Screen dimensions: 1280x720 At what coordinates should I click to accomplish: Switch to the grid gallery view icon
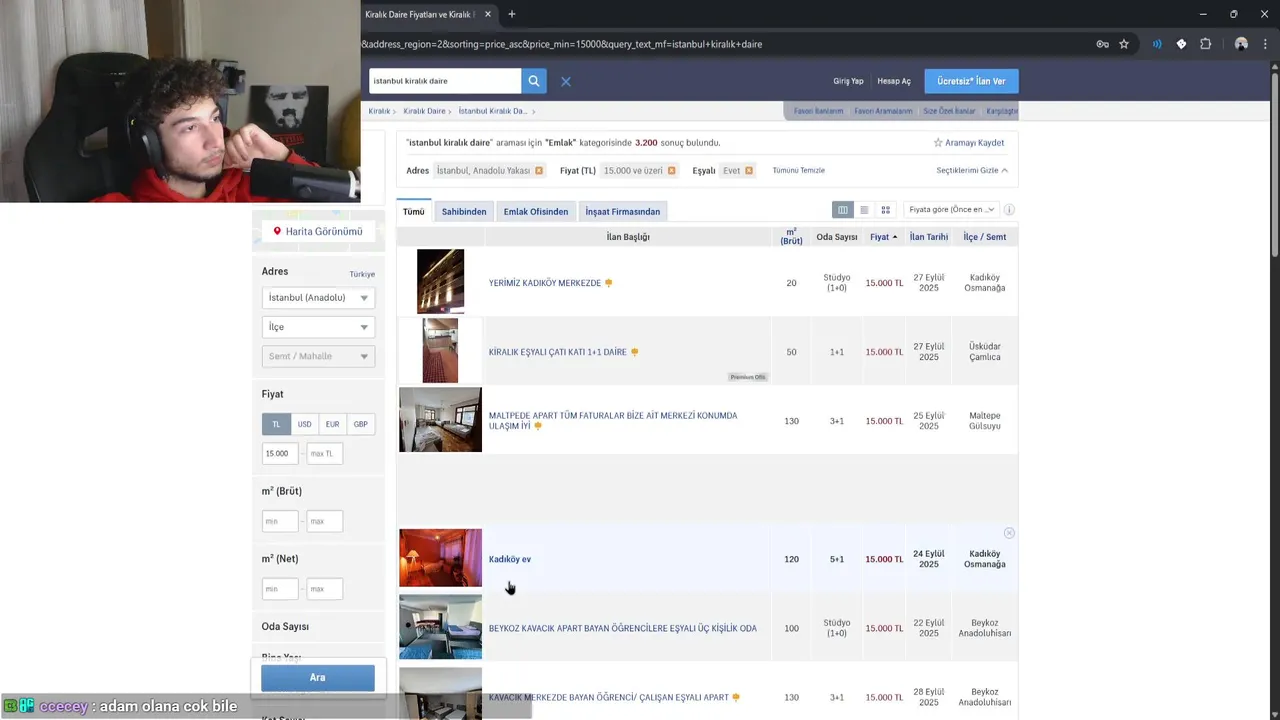pos(885,210)
